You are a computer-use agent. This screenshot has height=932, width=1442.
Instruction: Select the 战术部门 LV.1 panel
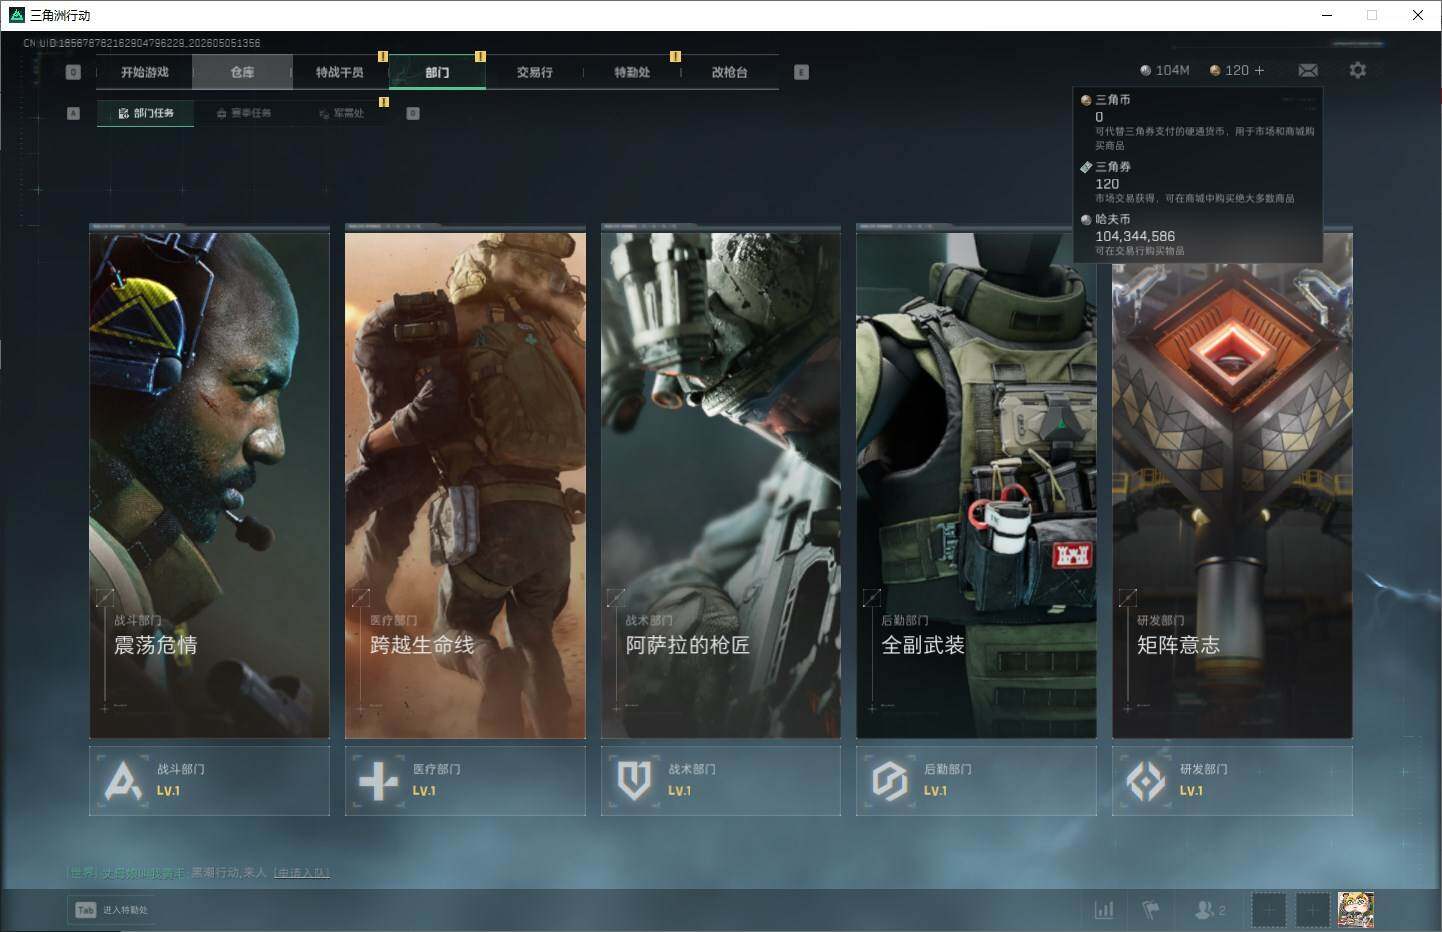721,780
